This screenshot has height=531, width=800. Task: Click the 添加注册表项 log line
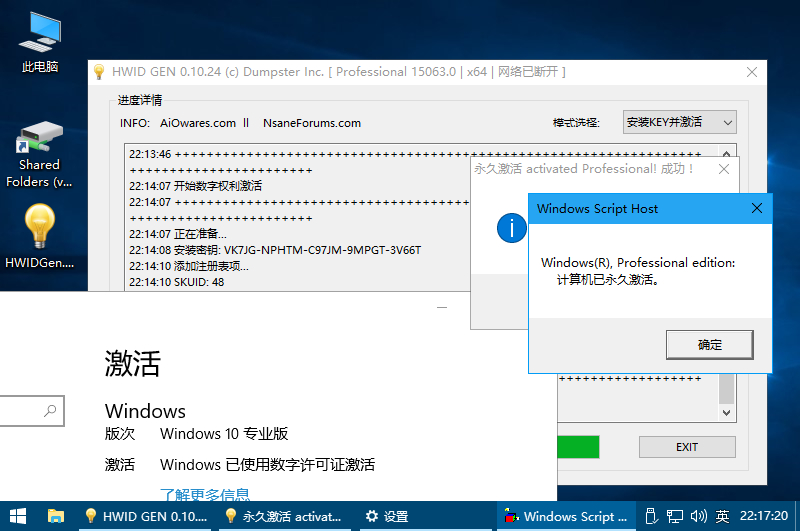pyautogui.click(x=189, y=266)
